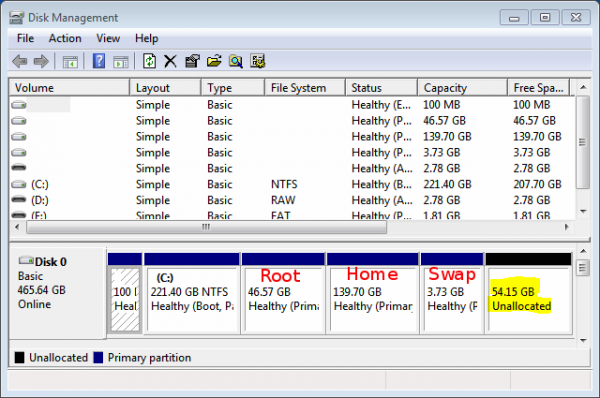Click the Forward arrow toolbar icon
600x398 pixels.
pos(41,61)
